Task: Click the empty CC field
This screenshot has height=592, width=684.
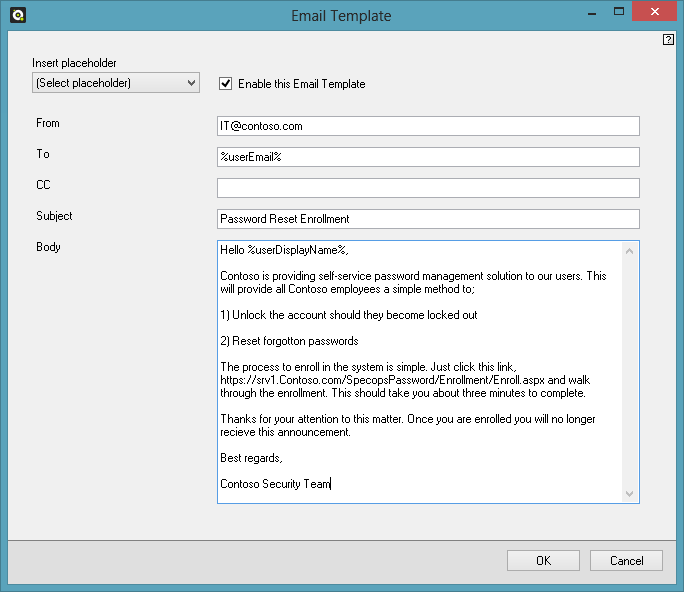Action: point(428,188)
